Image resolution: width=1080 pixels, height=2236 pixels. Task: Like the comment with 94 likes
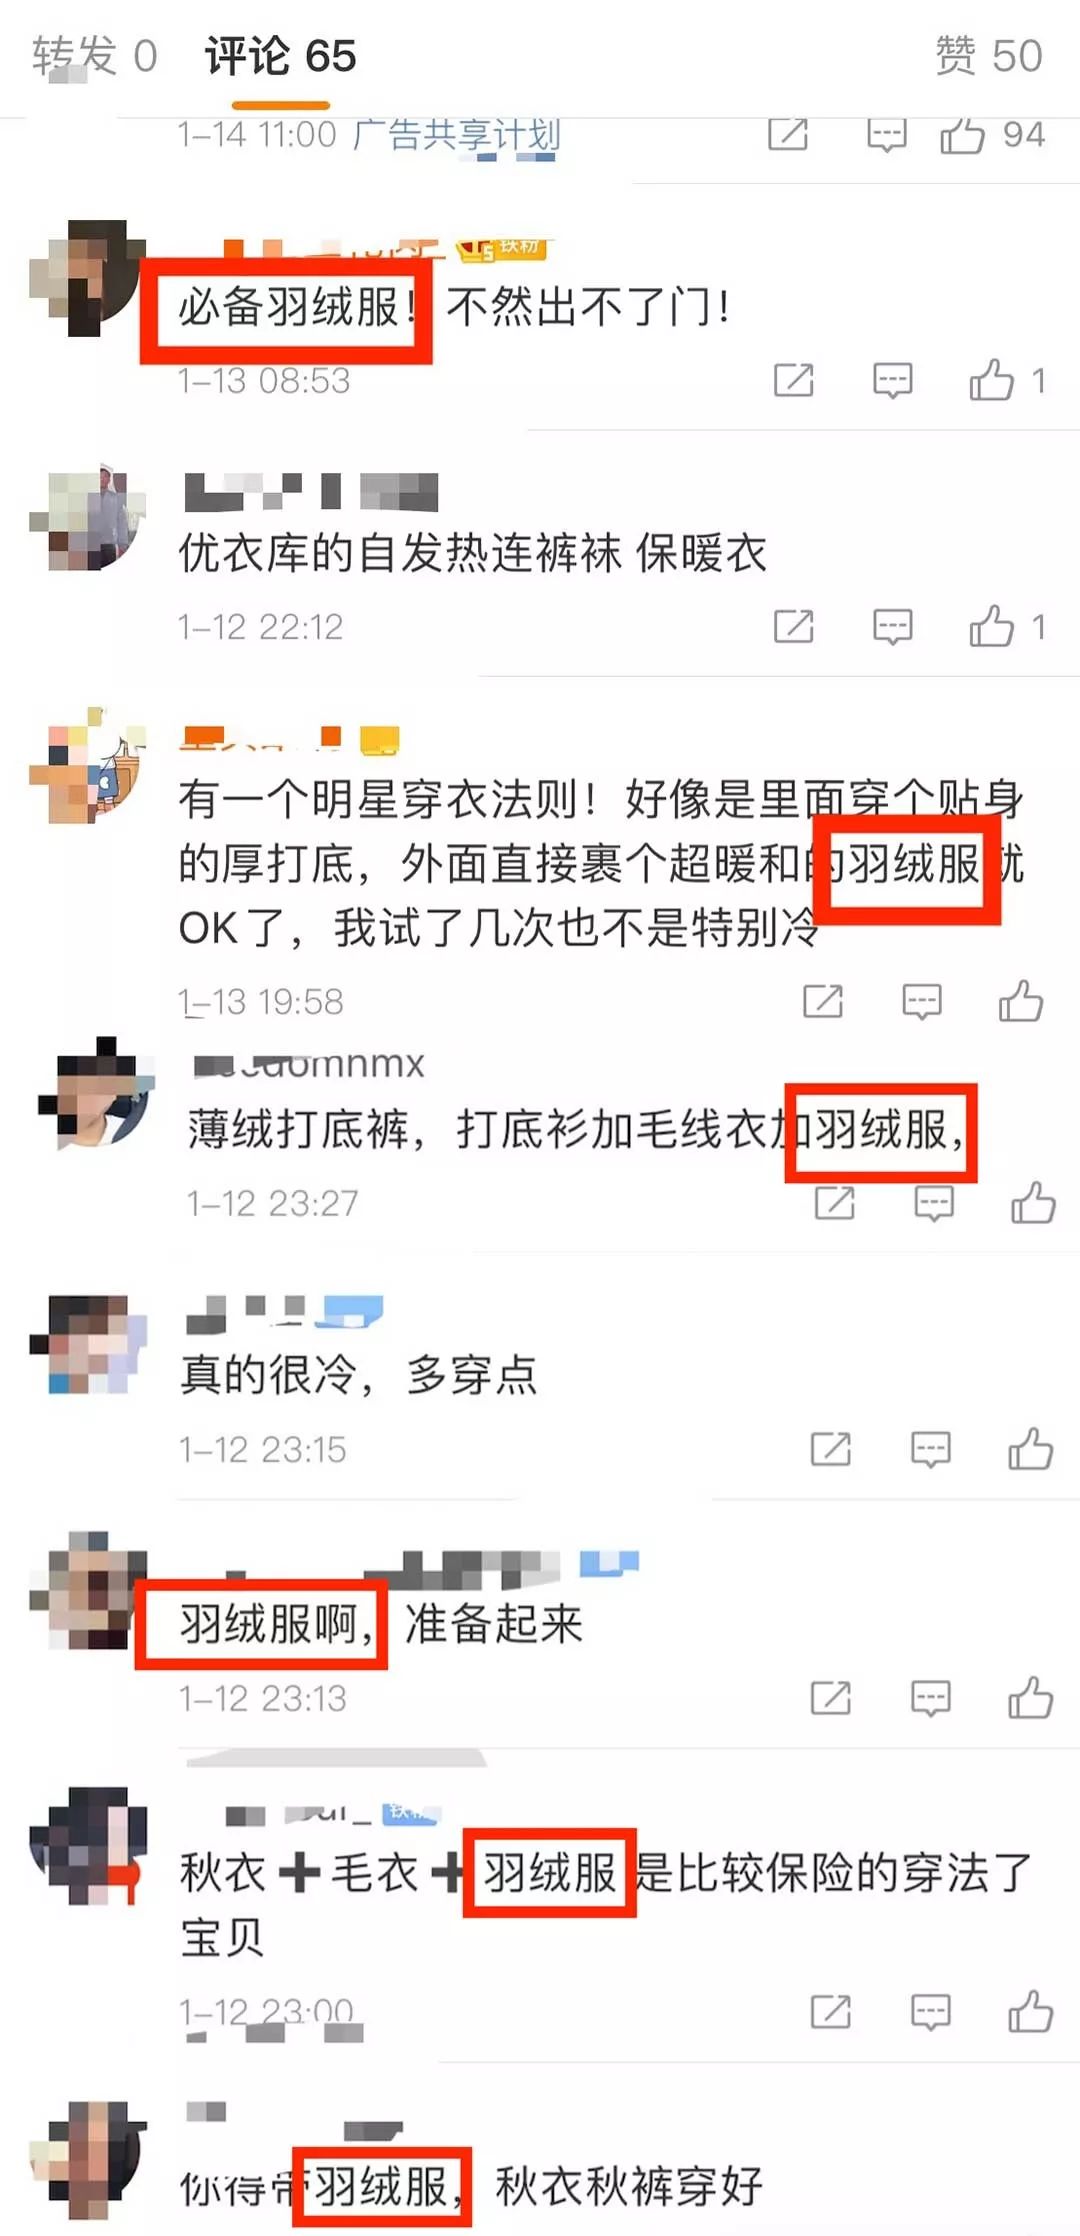coord(992,135)
